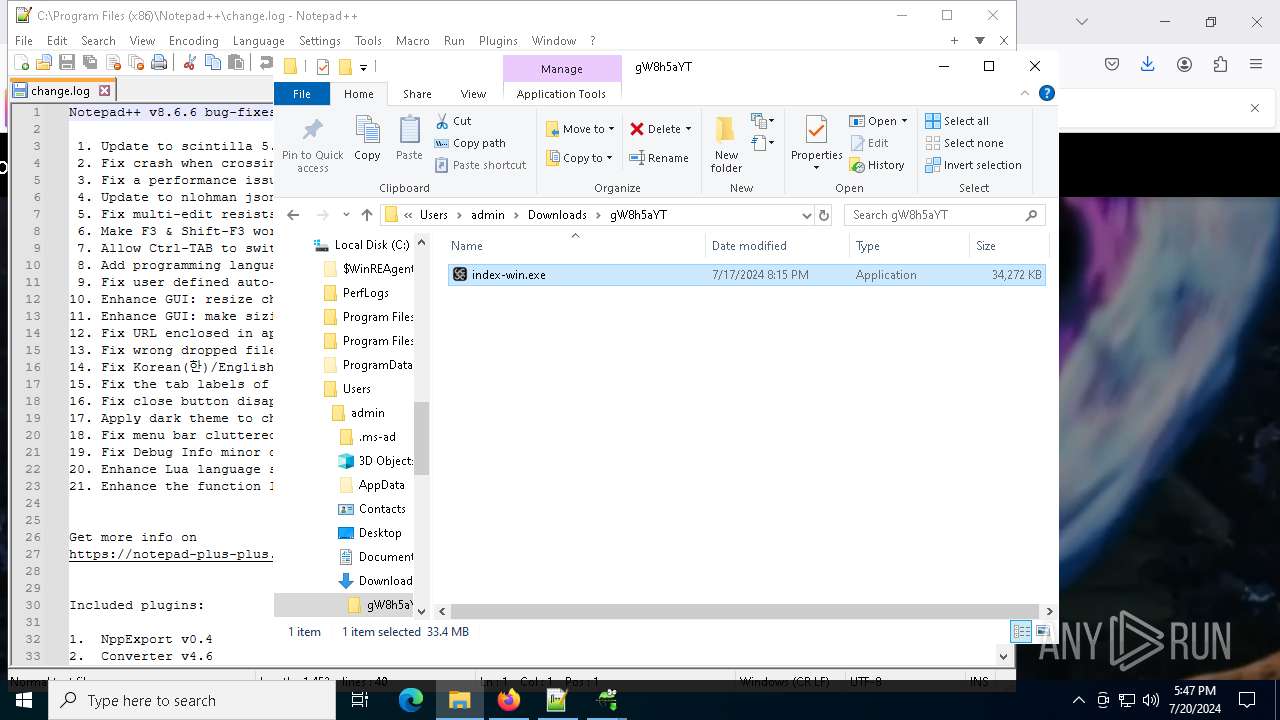Open Customize Quick Access Toolbar dropdown
Image resolution: width=1280 pixels, height=720 pixels.
363,67
